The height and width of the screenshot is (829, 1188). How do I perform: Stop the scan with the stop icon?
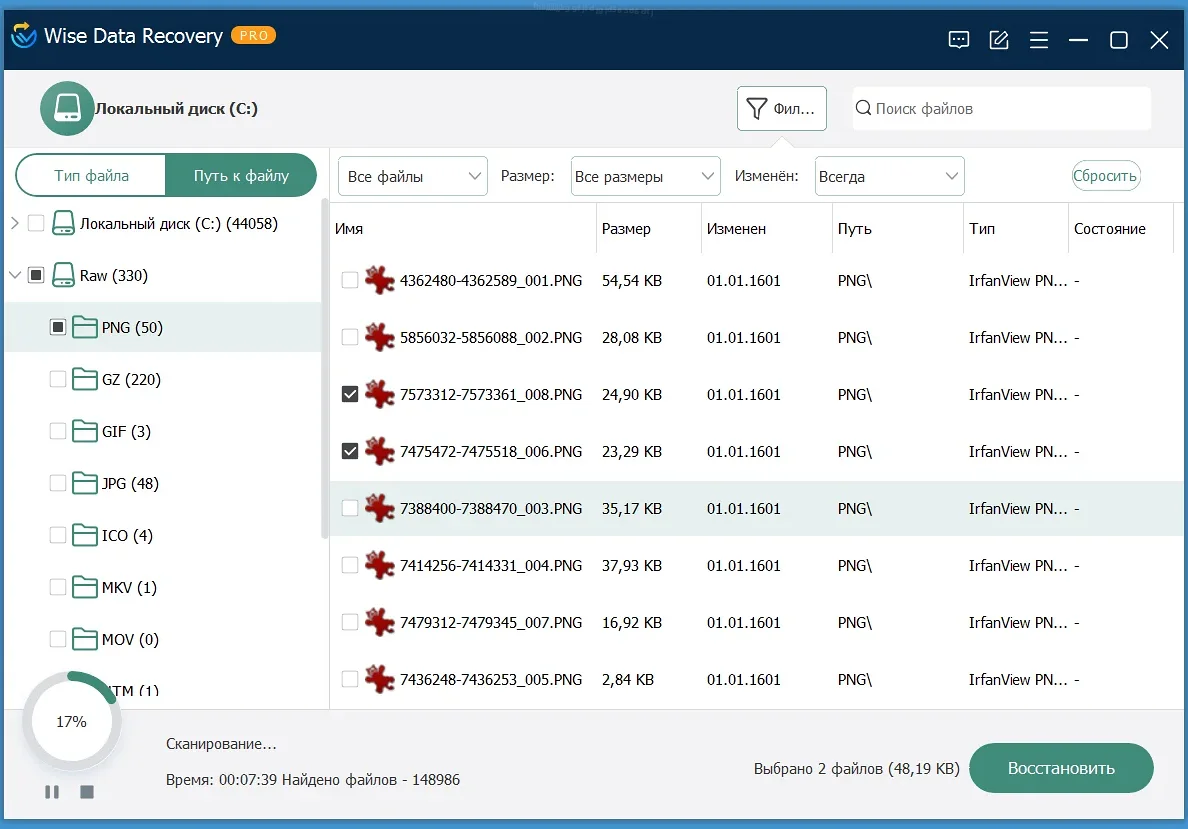click(87, 792)
